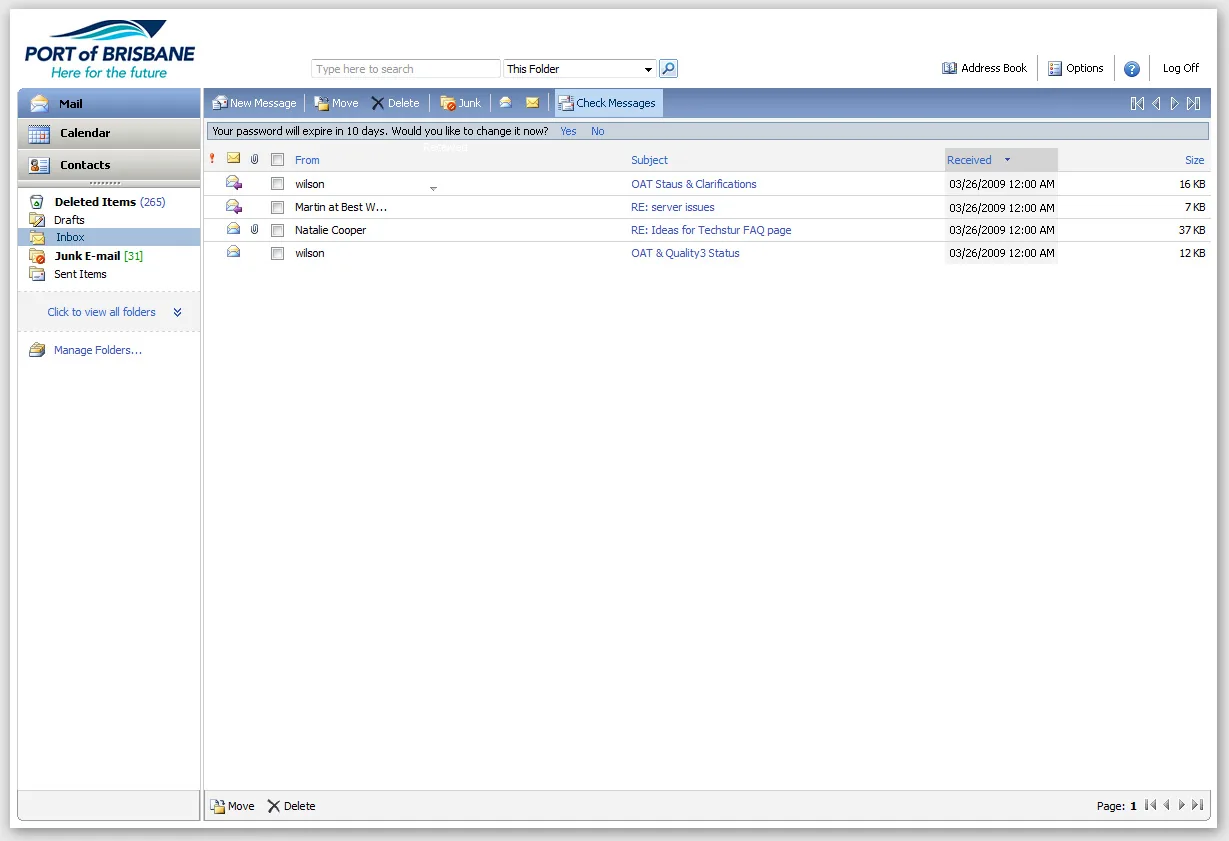Open Options
The height and width of the screenshot is (841, 1229).
point(1076,68)
